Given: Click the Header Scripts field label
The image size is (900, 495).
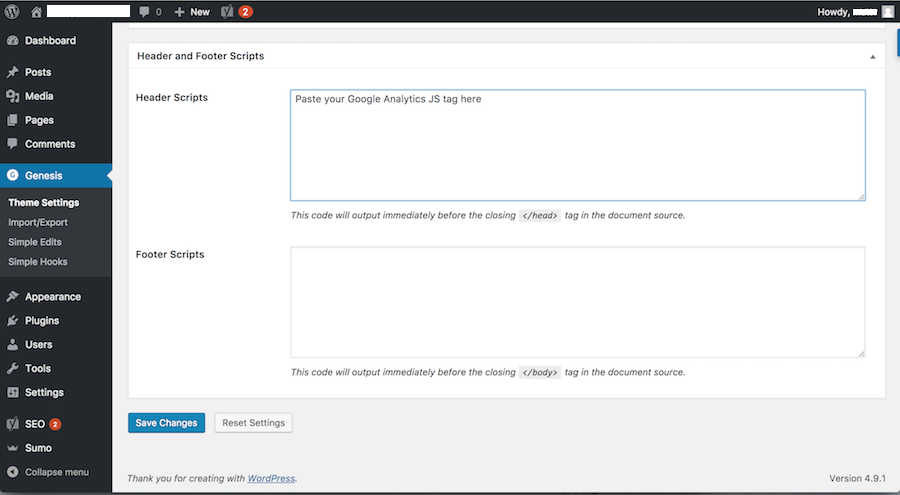Looking at the screenshot, I should click(172, 98).
